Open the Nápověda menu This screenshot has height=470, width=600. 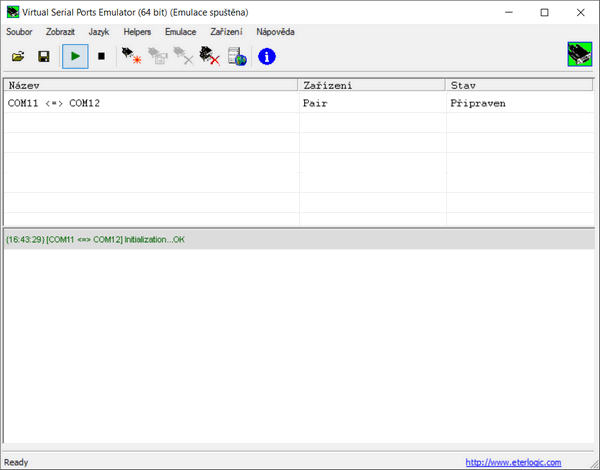[275, 32]
